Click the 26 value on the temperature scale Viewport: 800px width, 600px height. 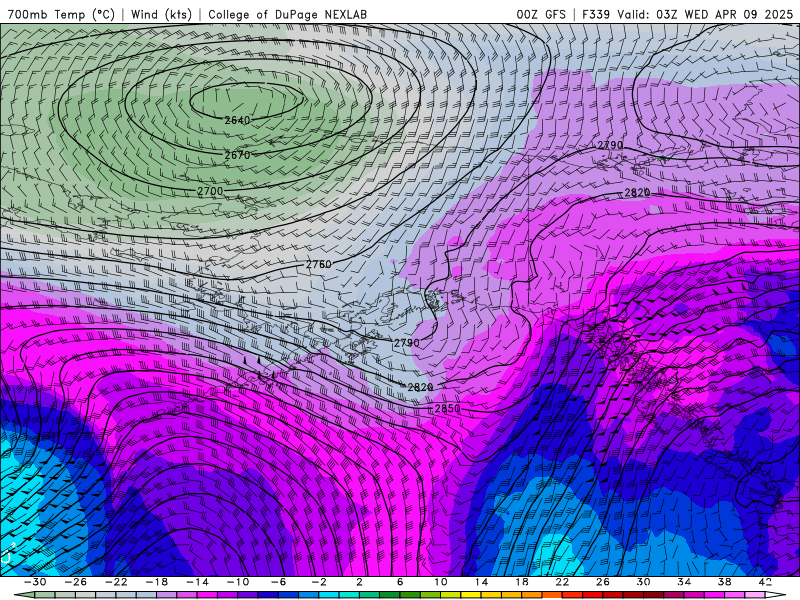tap(603, 582)
